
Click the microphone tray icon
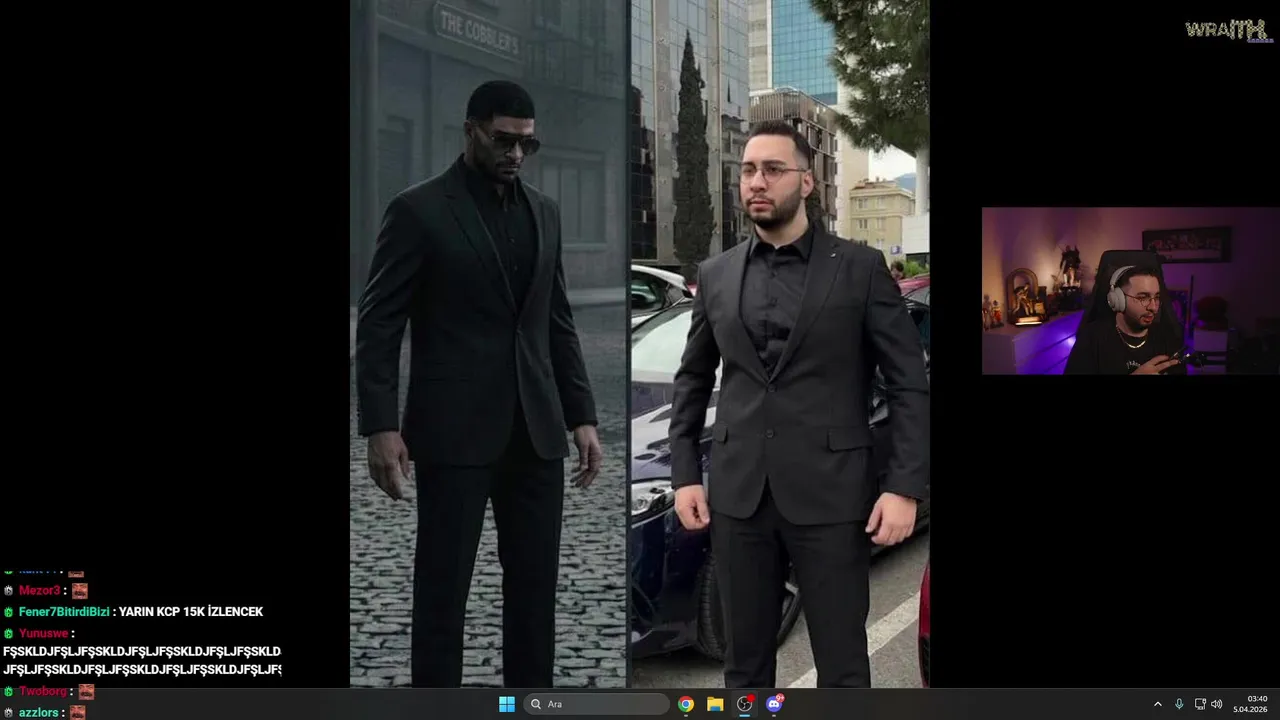tap(1179, 704)
